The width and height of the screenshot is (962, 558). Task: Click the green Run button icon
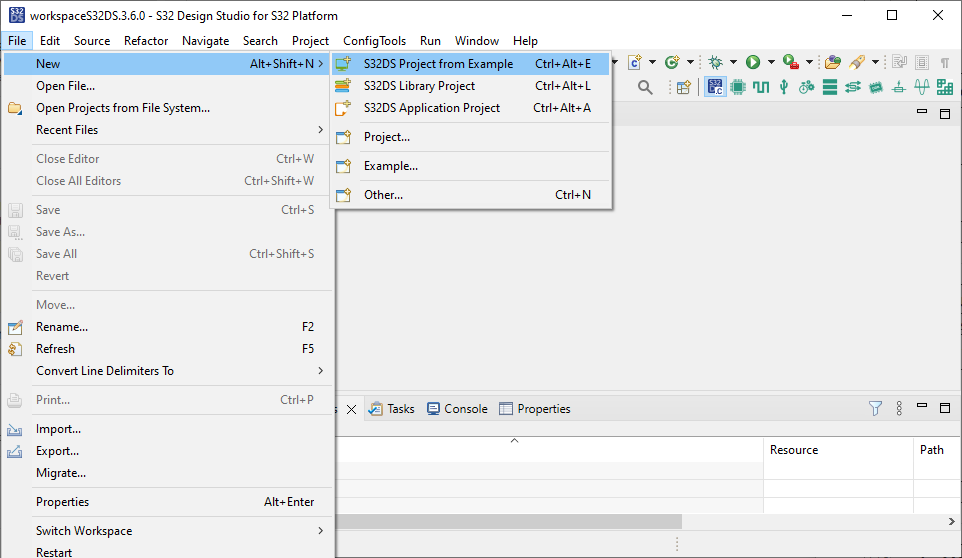[x=752, y=62]
